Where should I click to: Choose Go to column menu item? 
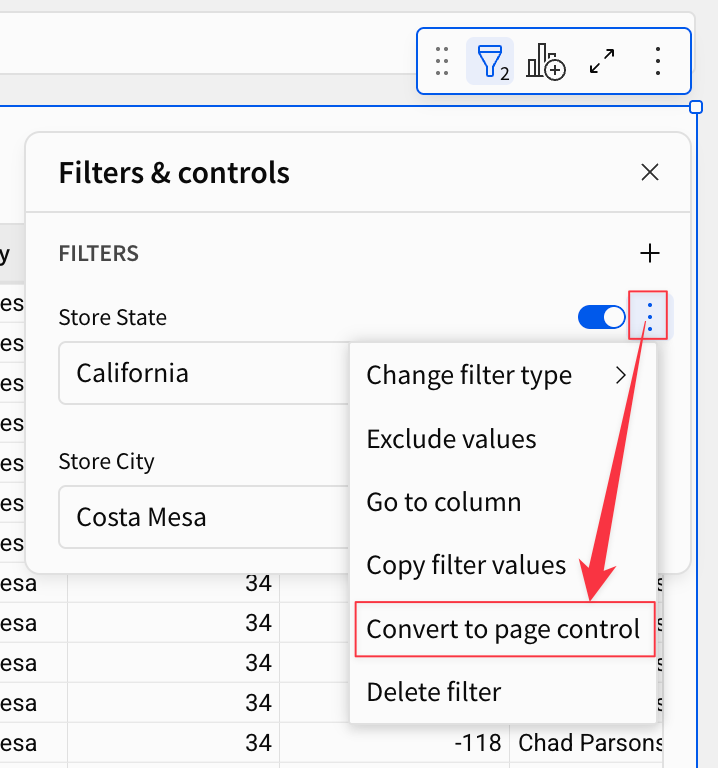coord(444,502)
